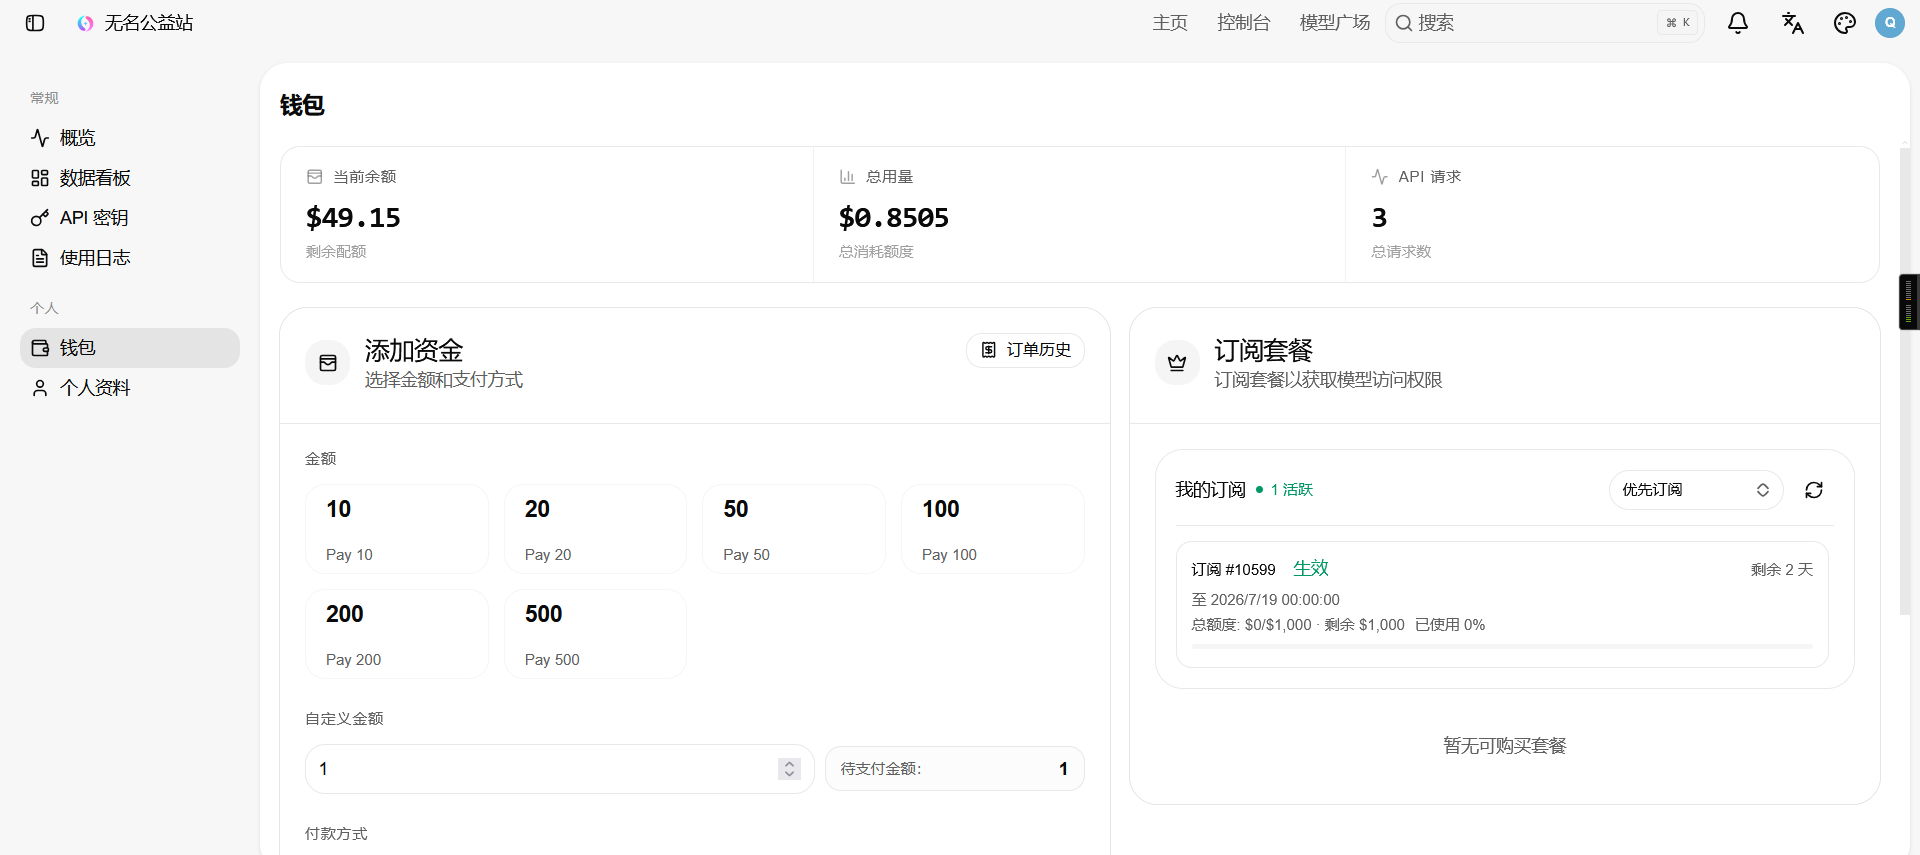Screen dimensions: 1920x855
Task: Click the 钱包 page heading
Action: pyautogui.click(x=302, y=105)
